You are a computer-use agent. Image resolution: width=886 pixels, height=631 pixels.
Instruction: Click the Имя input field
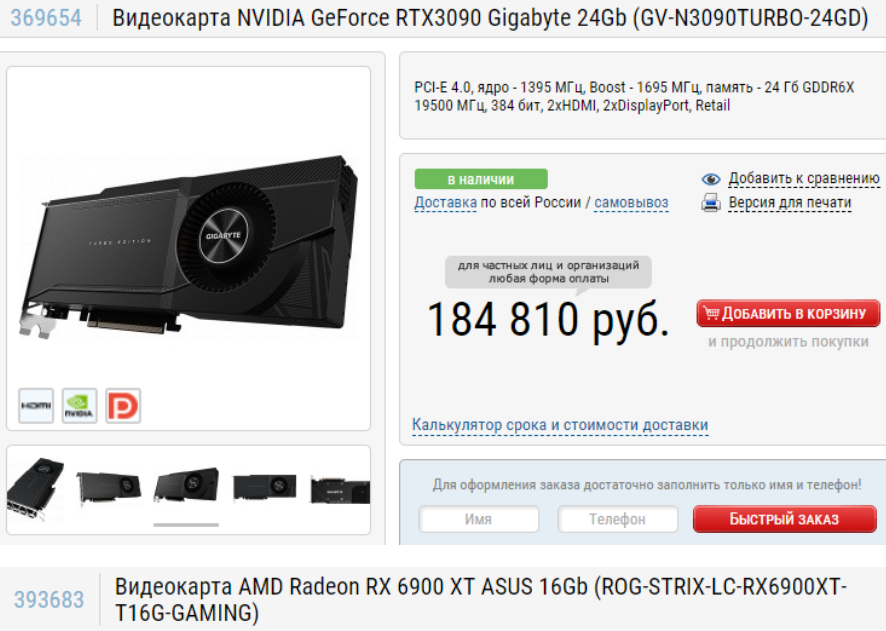click(479, 519)
